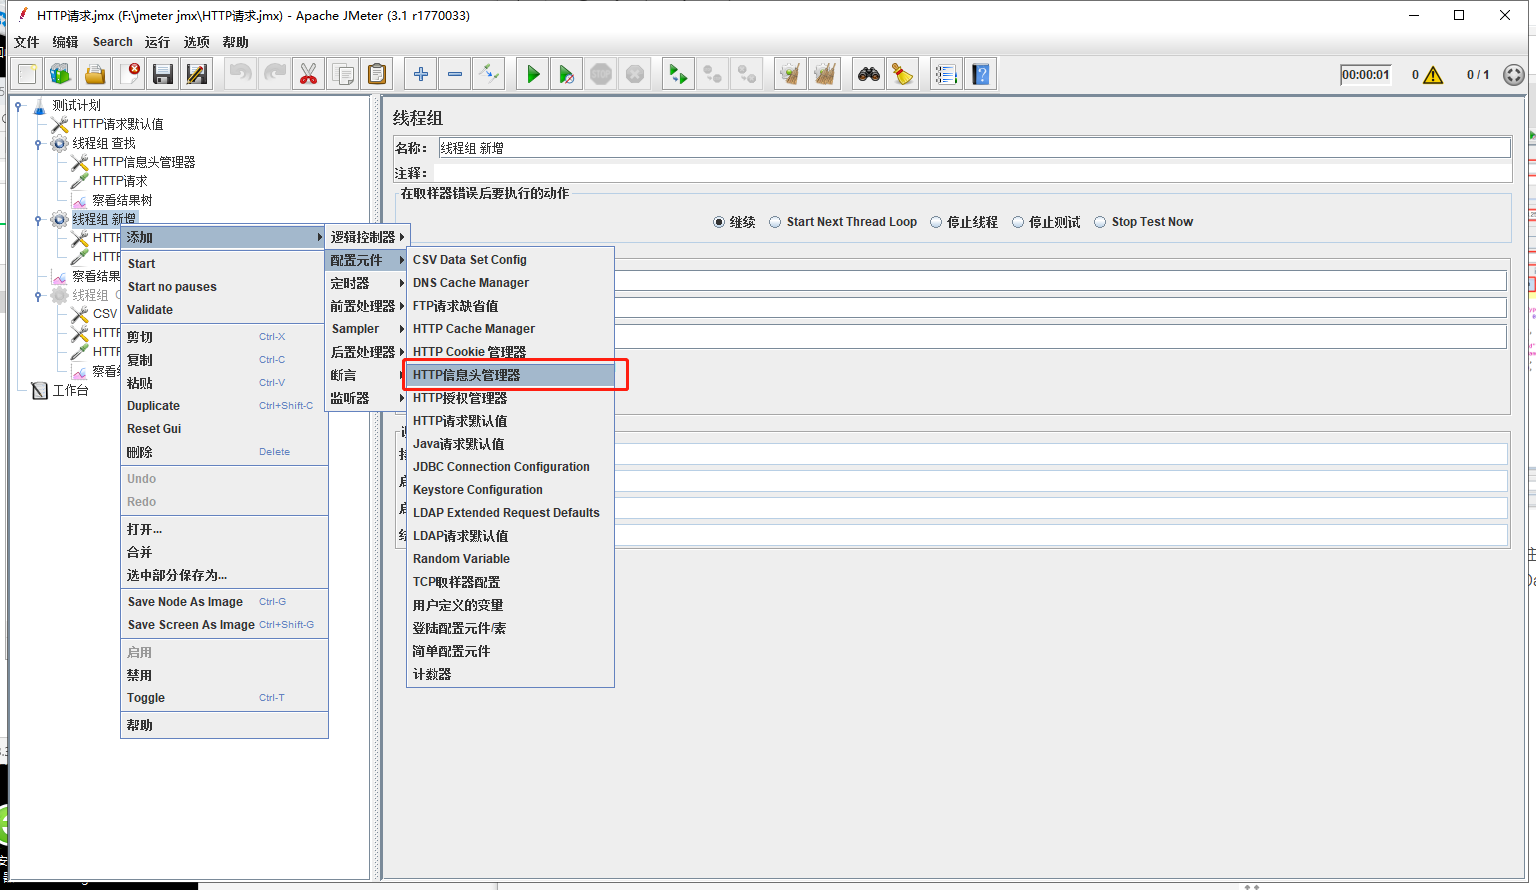Screen dimensions: 1536x890
Task: Select Start Next Thread Loop radio button
Action: pyautogui.click(x=775, y=222)
